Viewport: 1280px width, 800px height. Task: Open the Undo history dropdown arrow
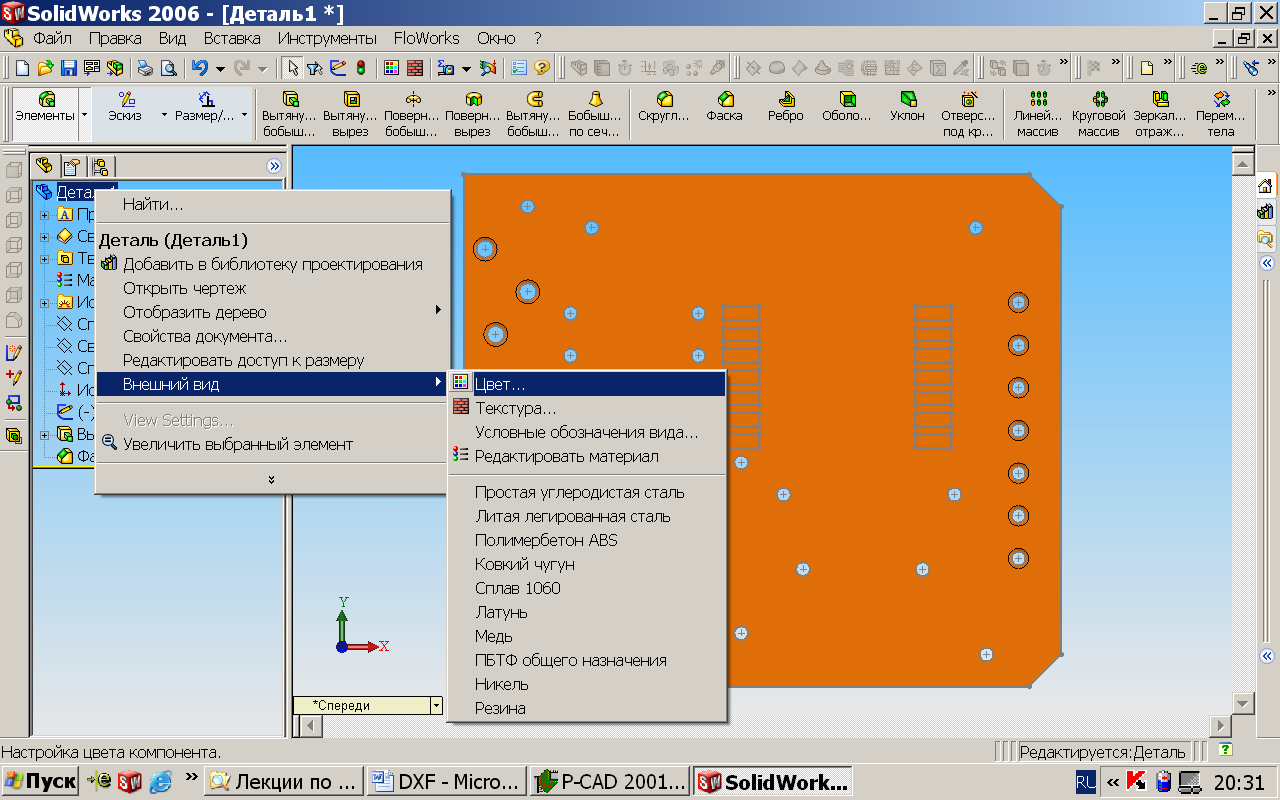220,68
